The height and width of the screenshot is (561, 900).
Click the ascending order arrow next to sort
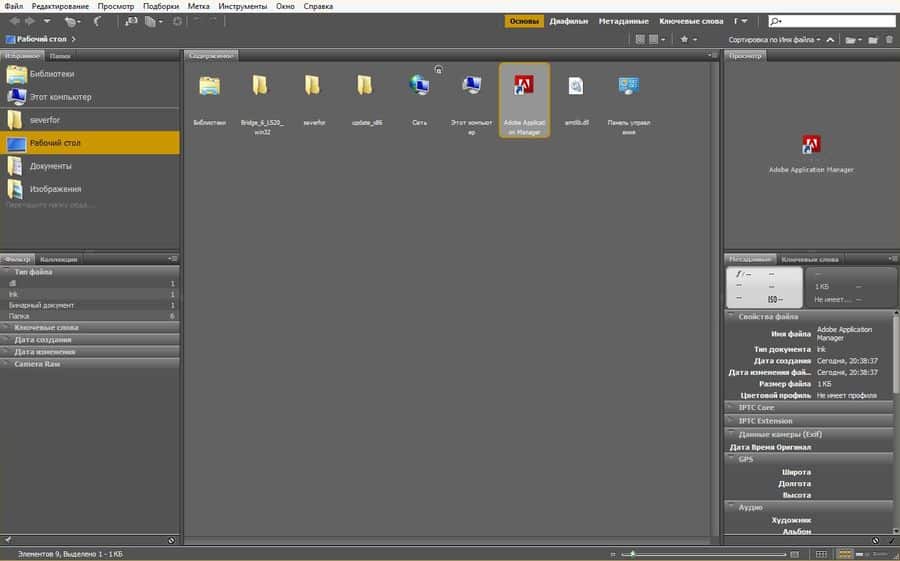click(830, 40)
